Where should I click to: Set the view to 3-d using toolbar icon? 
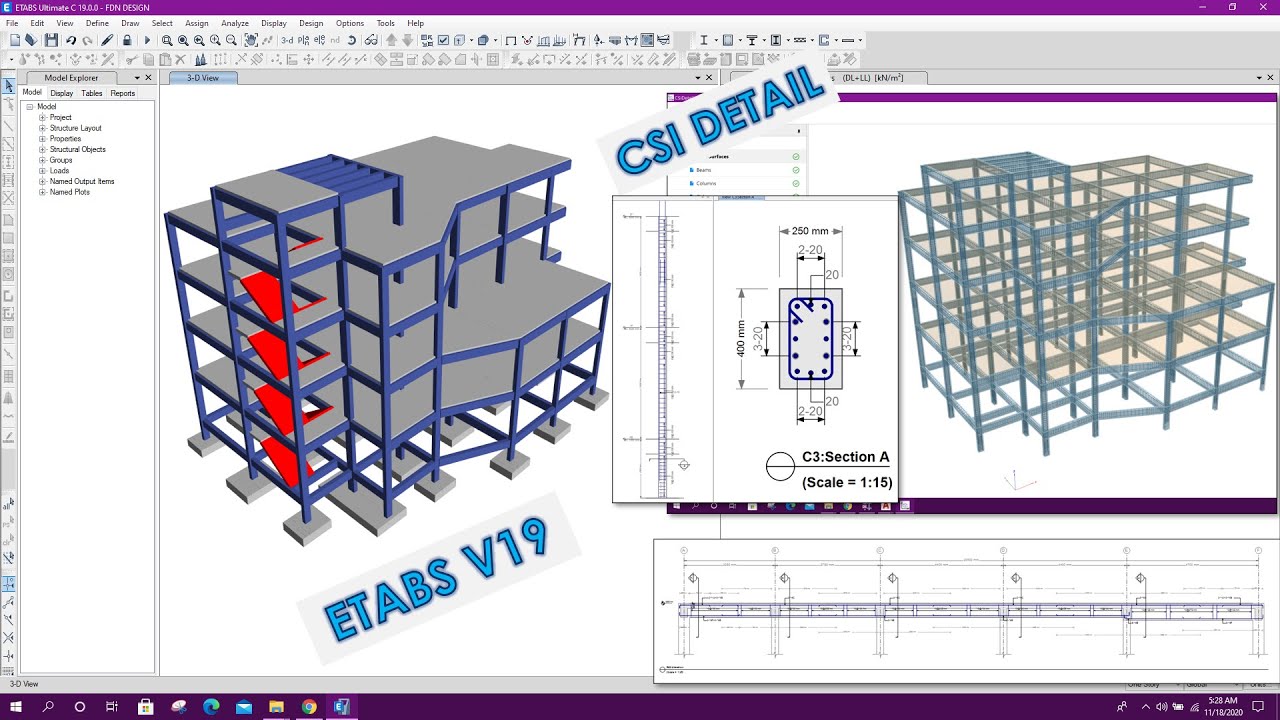click(287, 40)
